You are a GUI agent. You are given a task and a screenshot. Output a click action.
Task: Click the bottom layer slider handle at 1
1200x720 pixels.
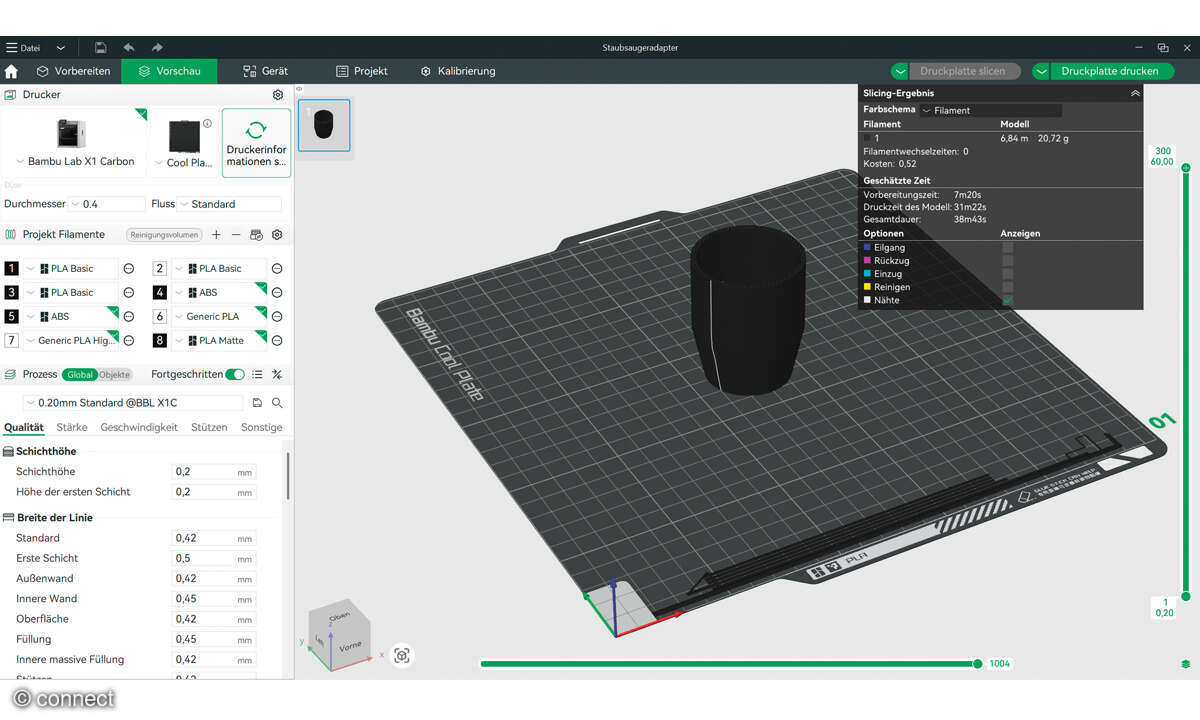[x=1186, y=597]
